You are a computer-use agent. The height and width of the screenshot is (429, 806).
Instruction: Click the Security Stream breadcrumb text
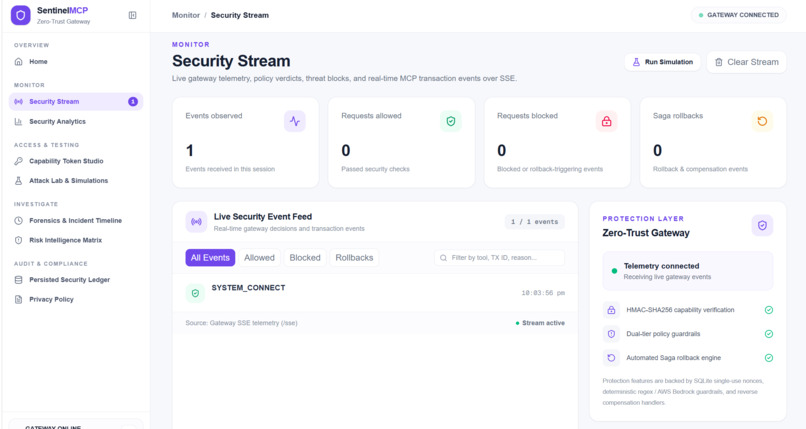coord(240,15)
